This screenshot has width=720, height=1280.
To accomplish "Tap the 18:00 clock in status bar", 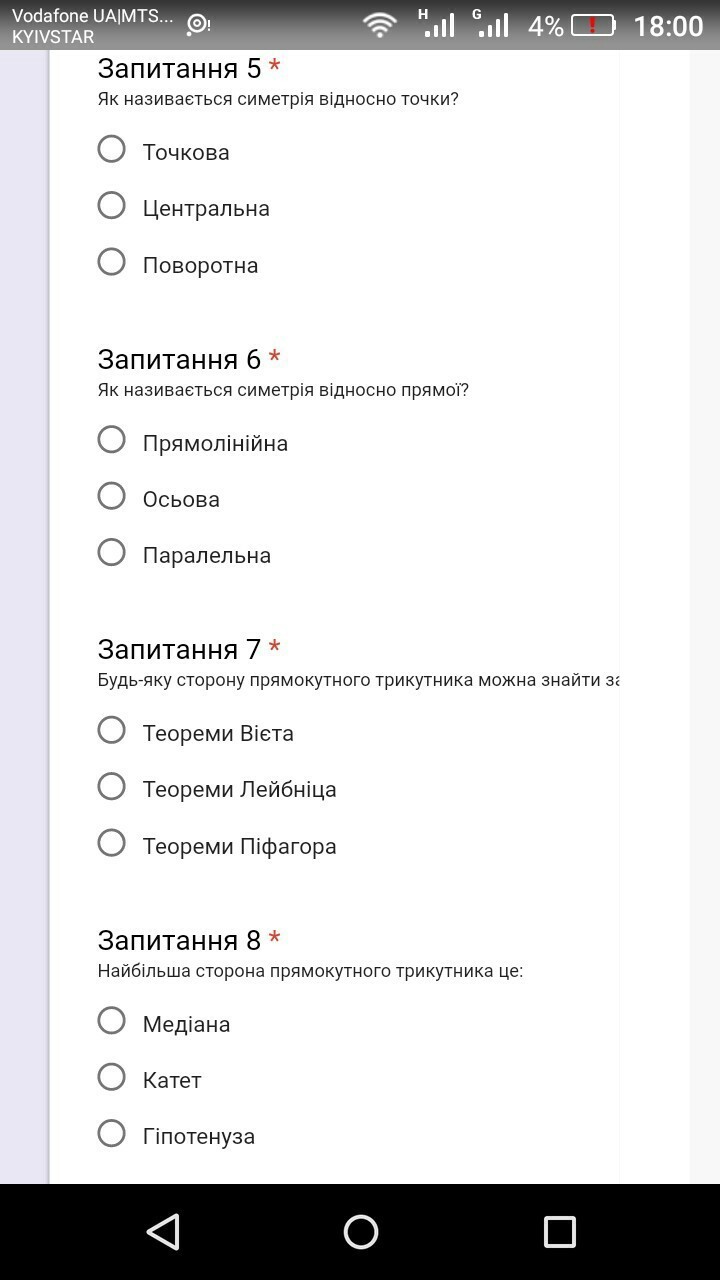I will (668, 26).
